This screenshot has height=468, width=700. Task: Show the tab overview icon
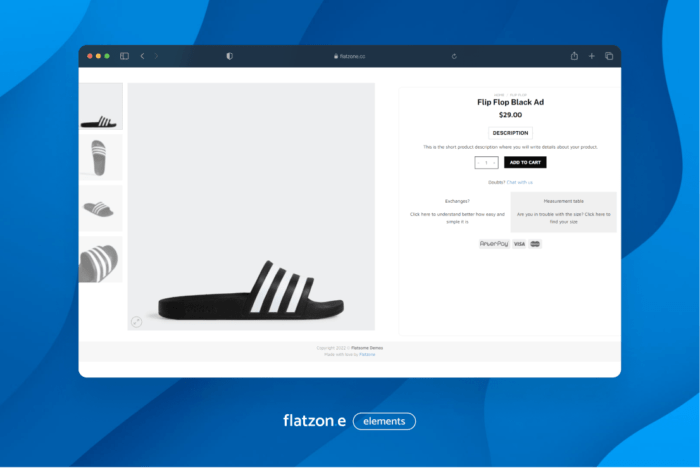608,56
